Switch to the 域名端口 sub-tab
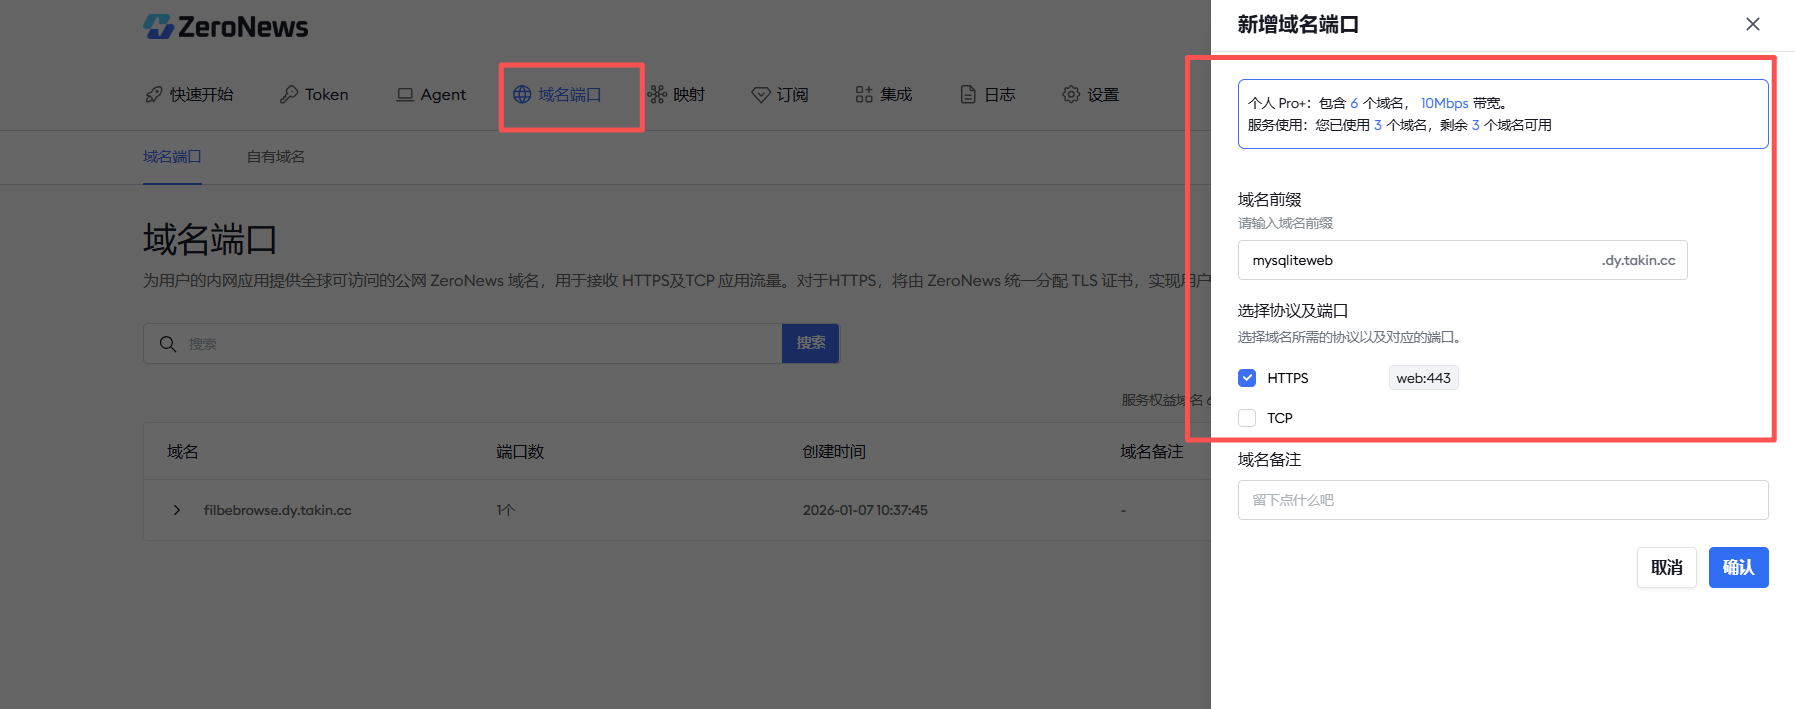 (172, 157)
